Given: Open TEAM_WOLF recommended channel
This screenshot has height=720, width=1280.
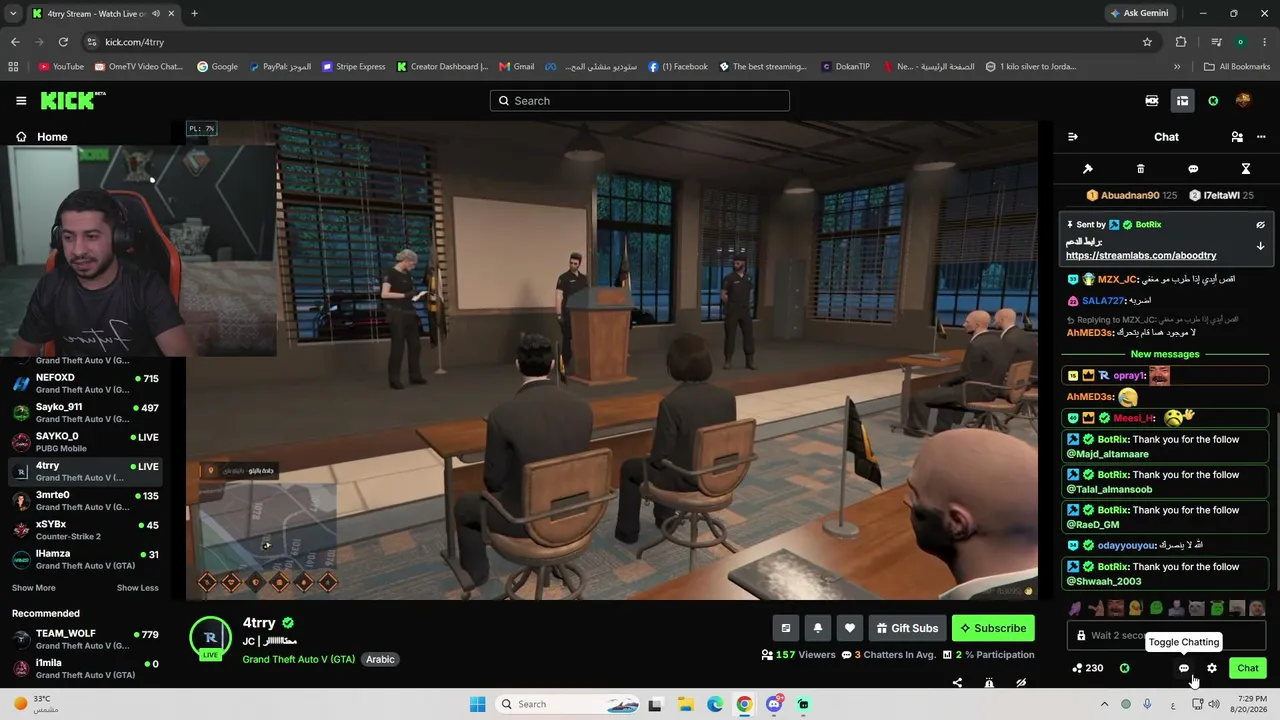Looking at the screenshot, I should pyautogui.click(x=85, y=639).
